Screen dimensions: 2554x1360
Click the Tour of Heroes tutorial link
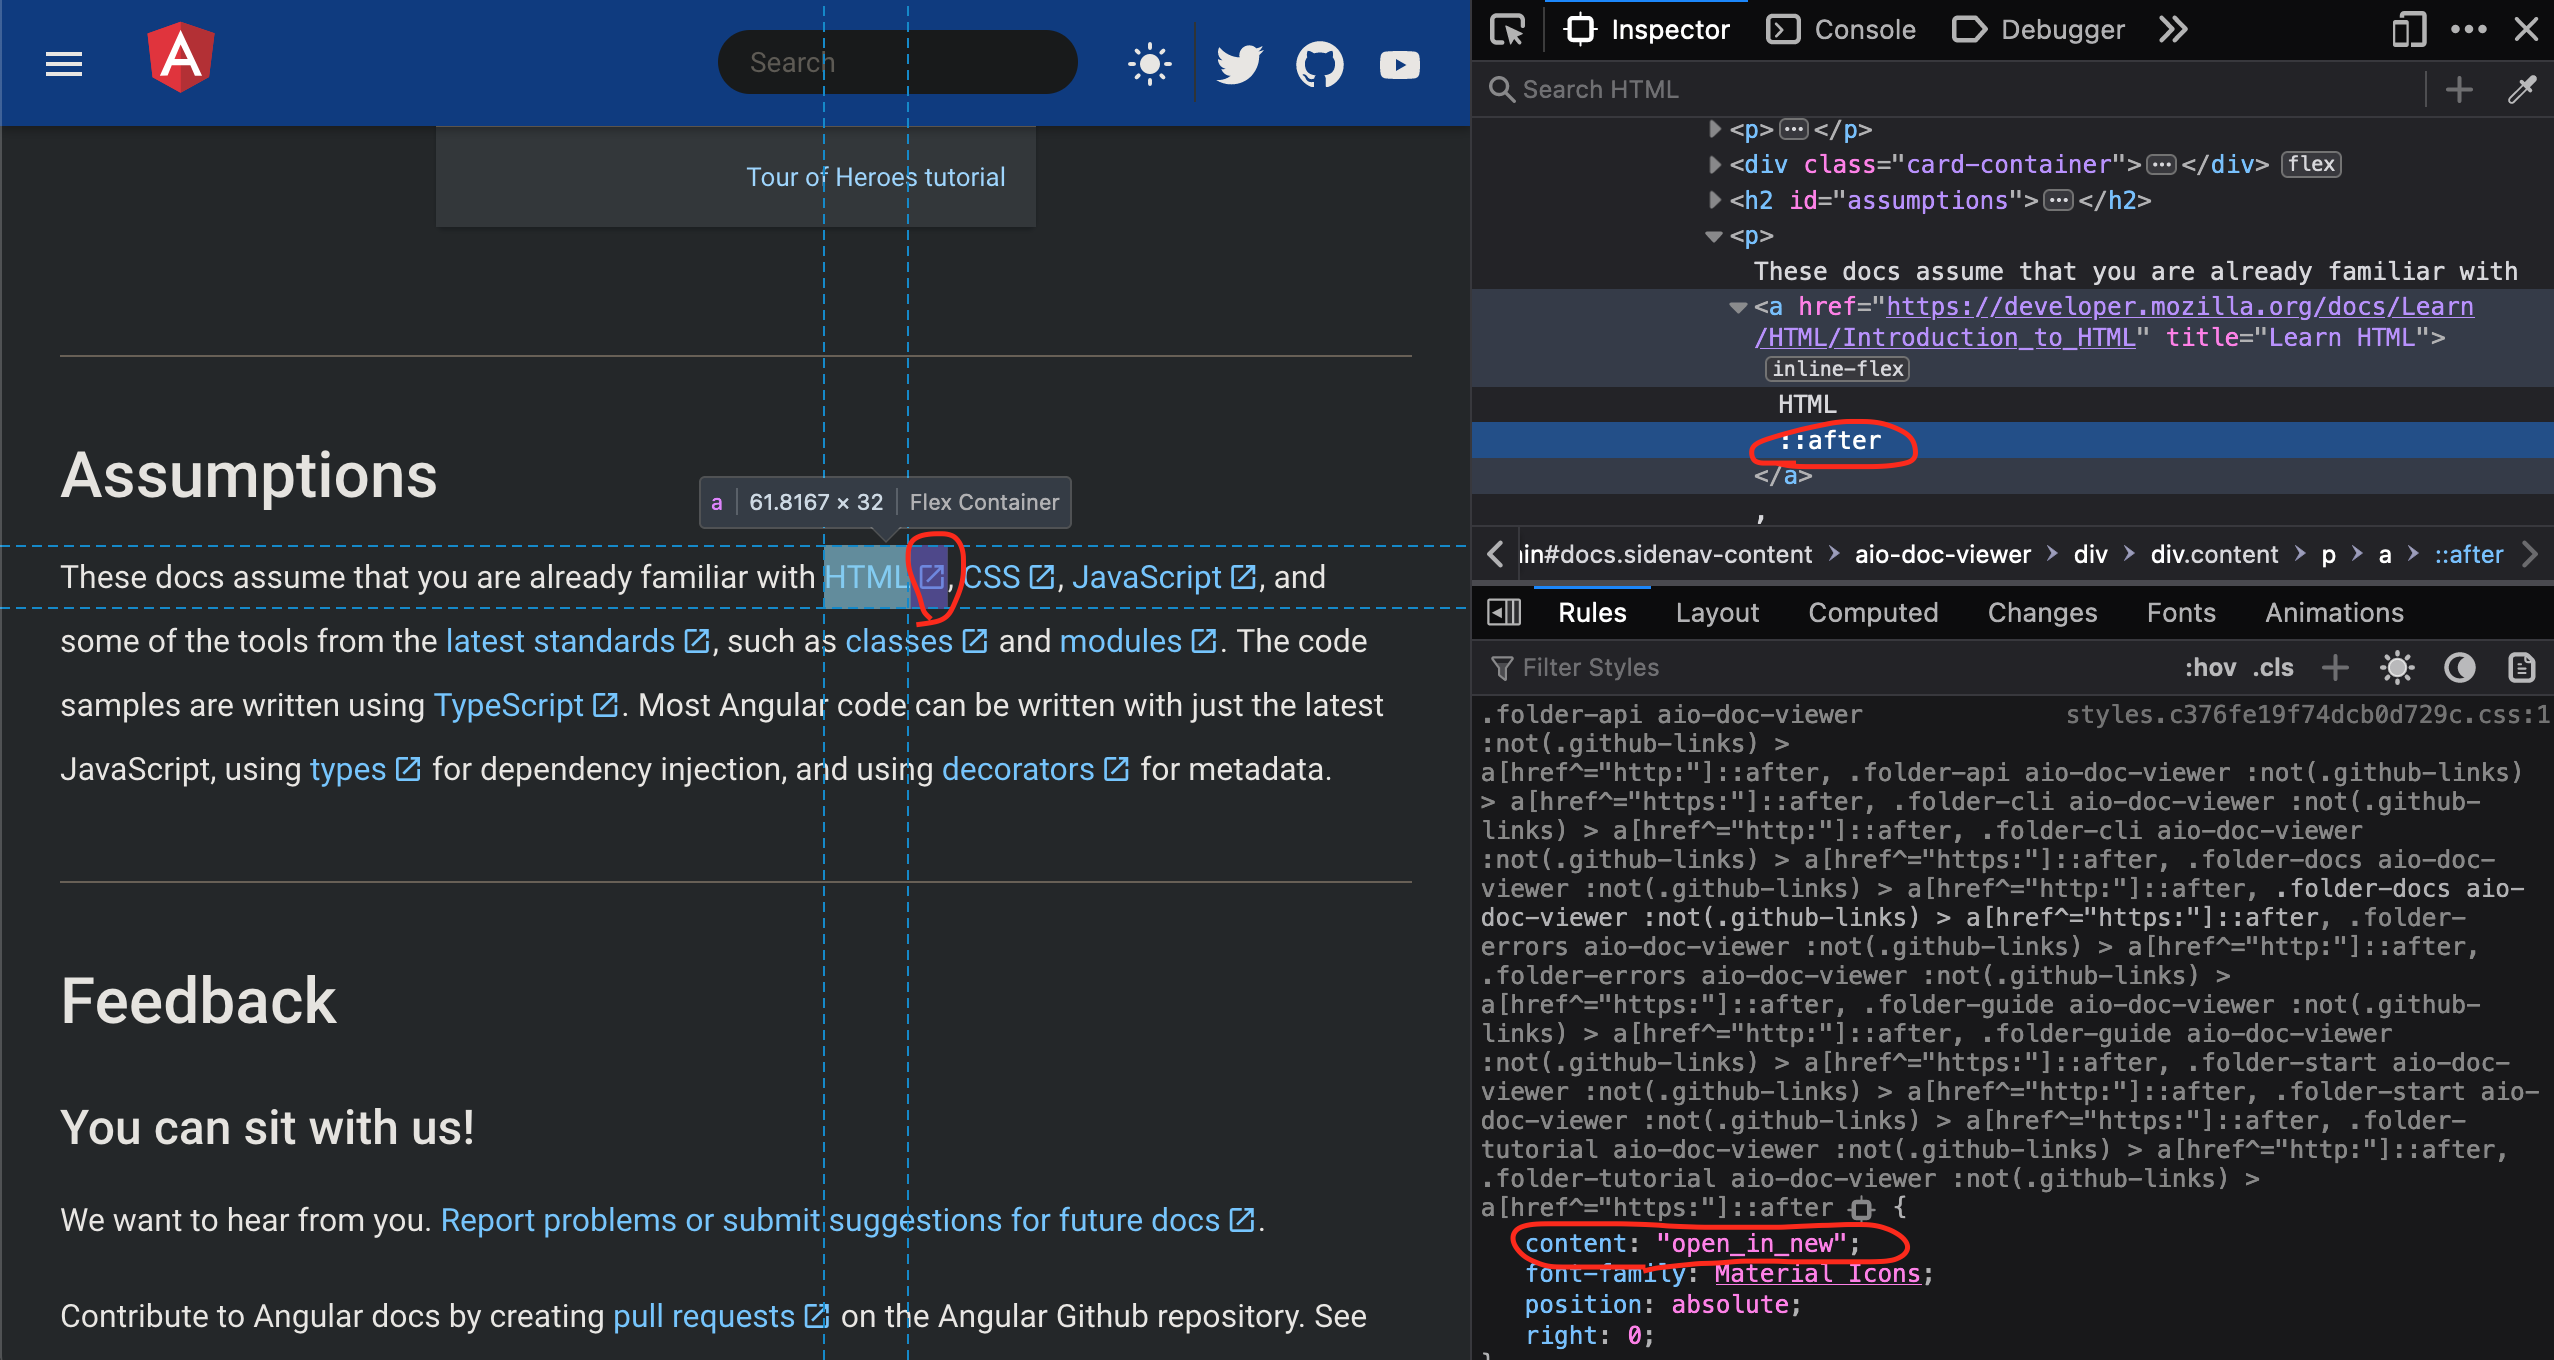coord(875,177)
